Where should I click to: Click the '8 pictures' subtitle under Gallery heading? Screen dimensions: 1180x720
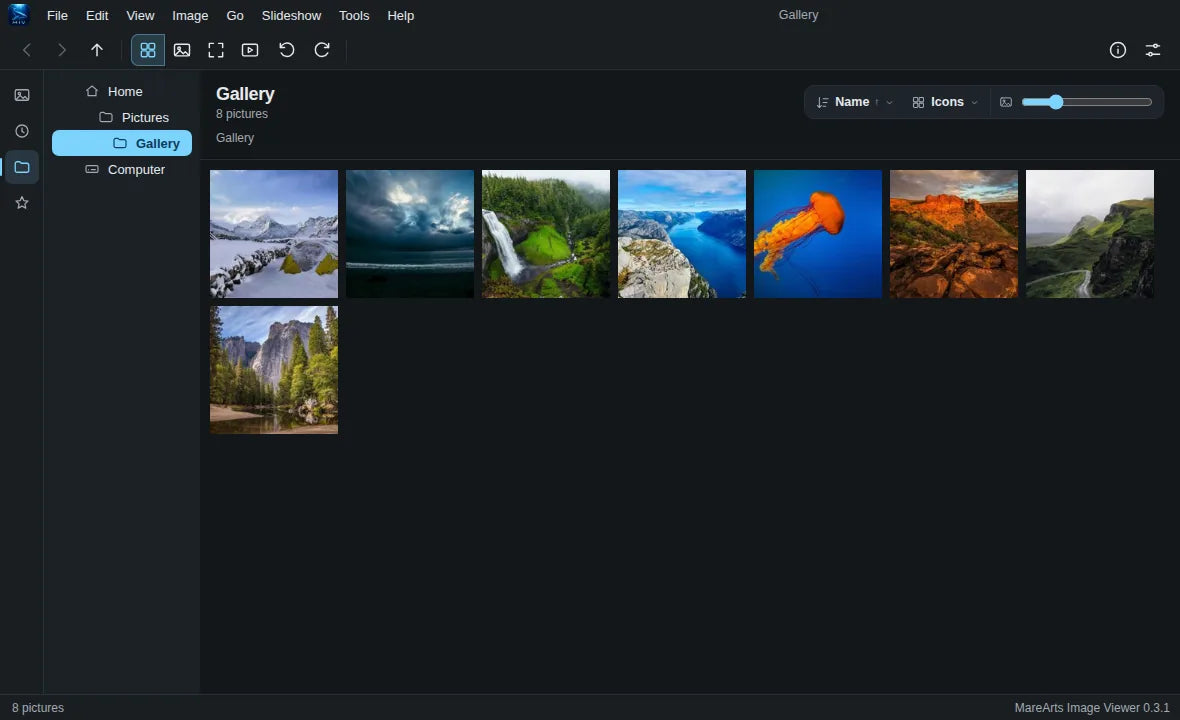point(242,114)
